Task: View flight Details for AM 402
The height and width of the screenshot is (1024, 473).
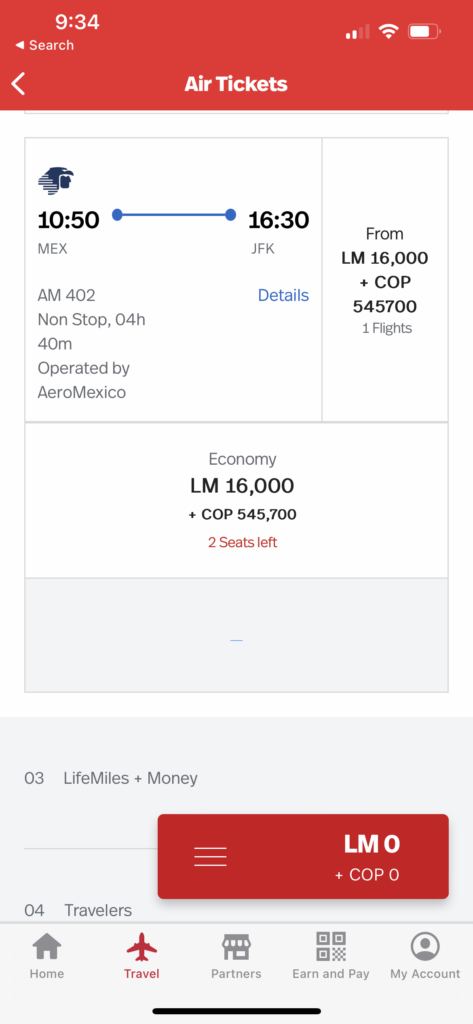Action: coord(284,295)
